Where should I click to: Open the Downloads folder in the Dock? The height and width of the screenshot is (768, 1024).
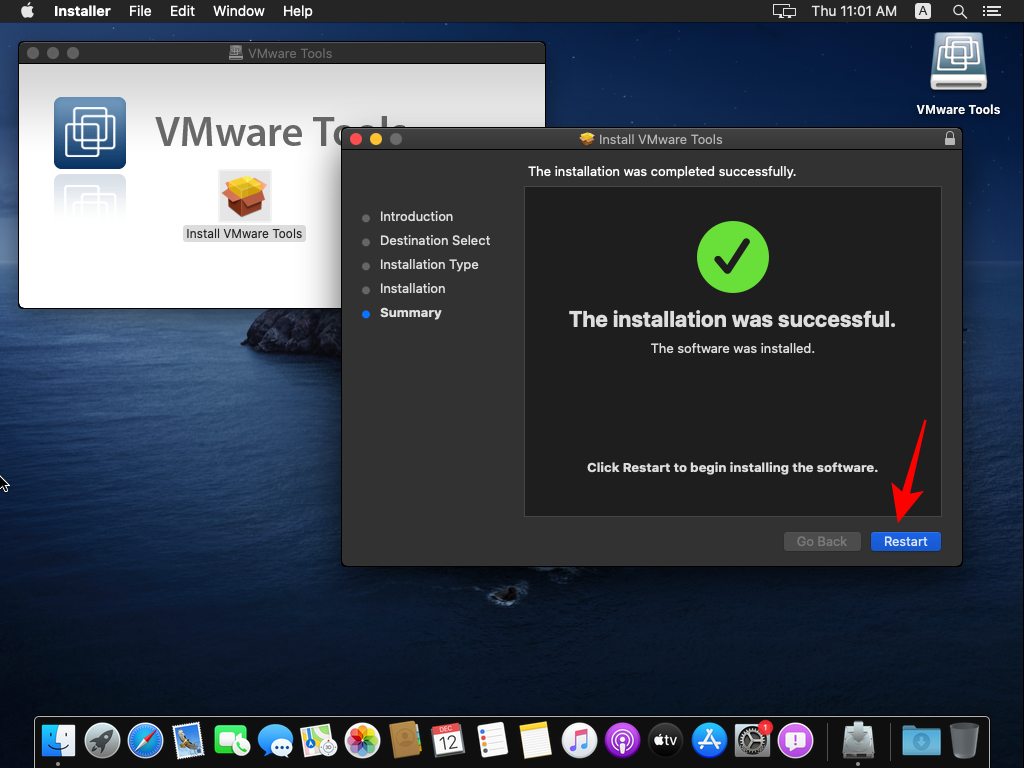coord(920,740)
